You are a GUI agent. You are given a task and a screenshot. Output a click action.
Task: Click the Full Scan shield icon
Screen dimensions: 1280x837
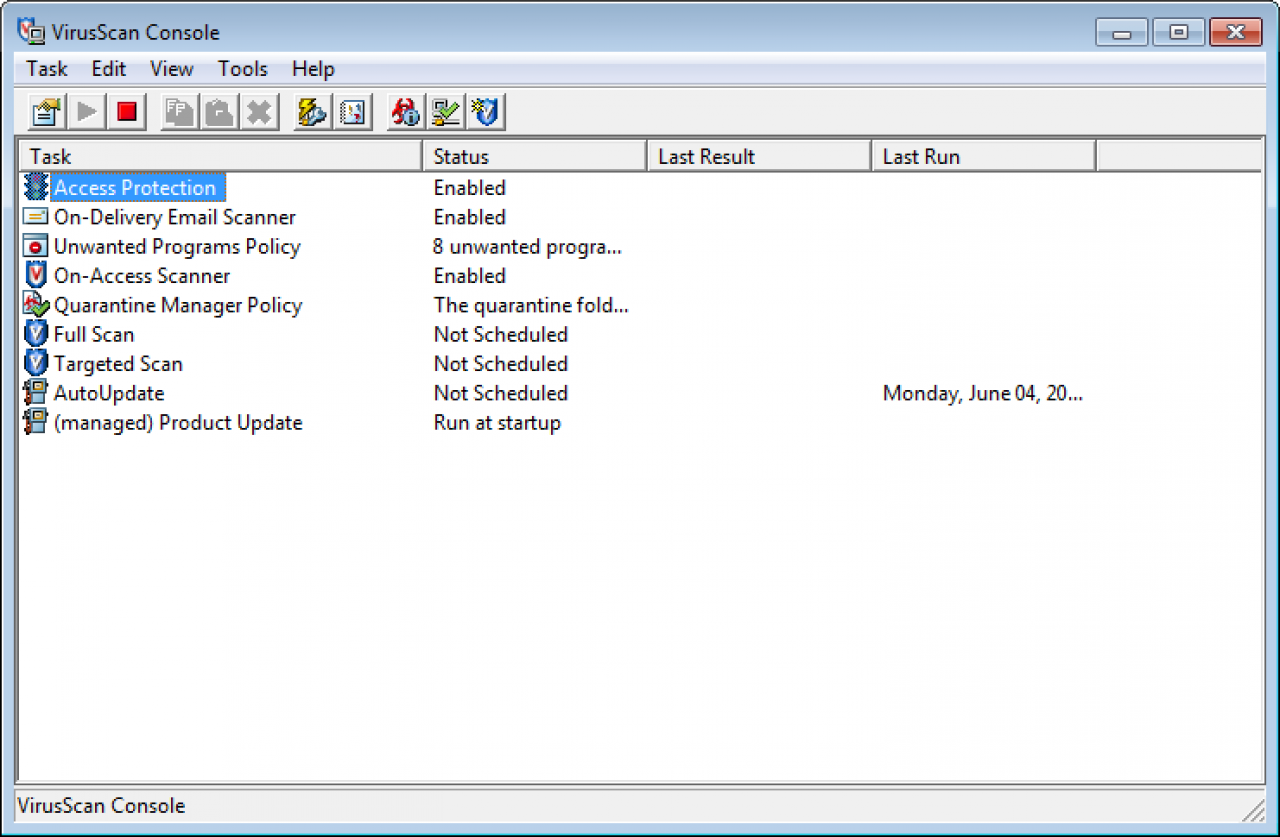click(x=36, y=334)
